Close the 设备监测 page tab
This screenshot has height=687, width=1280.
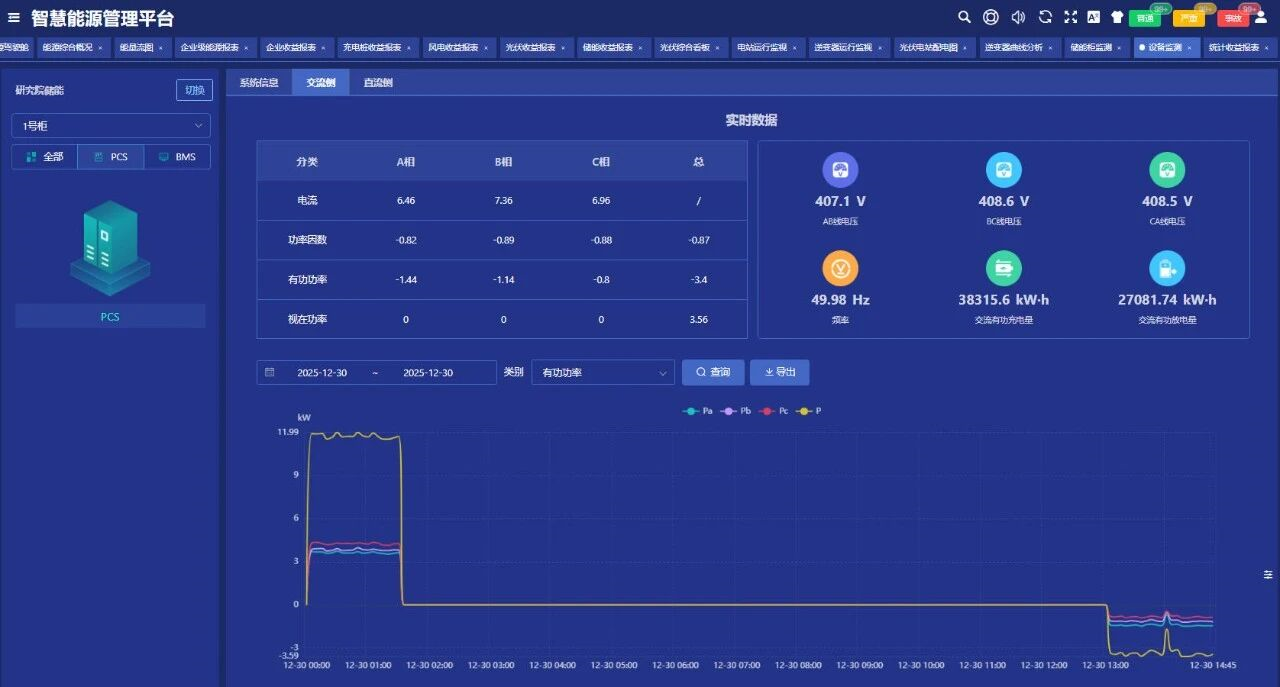pos(1189,48)
